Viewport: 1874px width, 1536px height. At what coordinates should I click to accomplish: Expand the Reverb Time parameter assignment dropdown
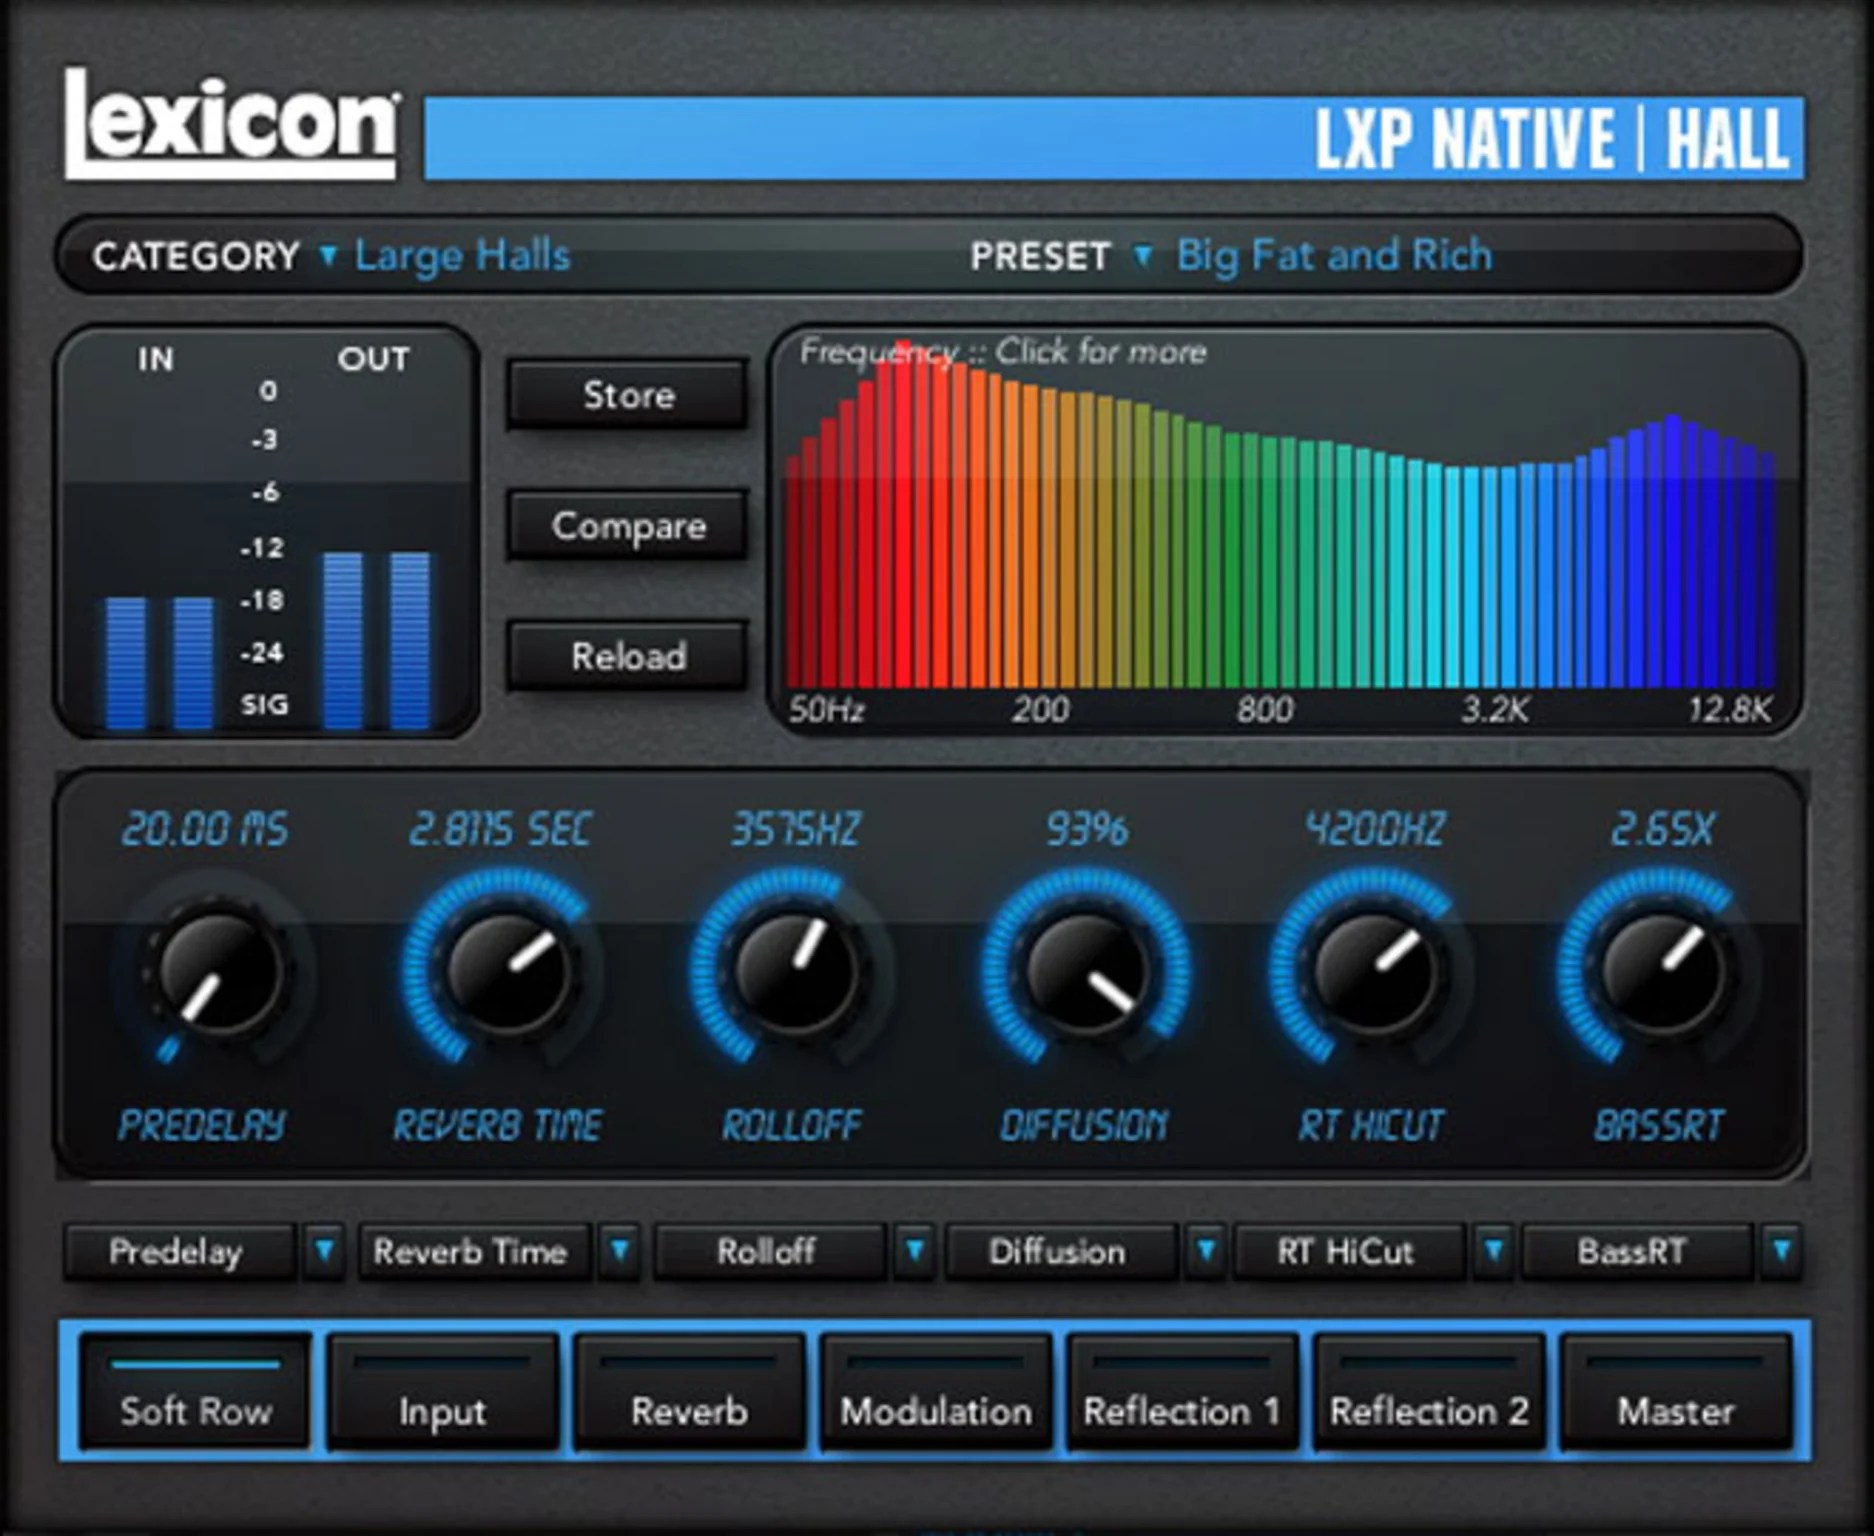619,1252
